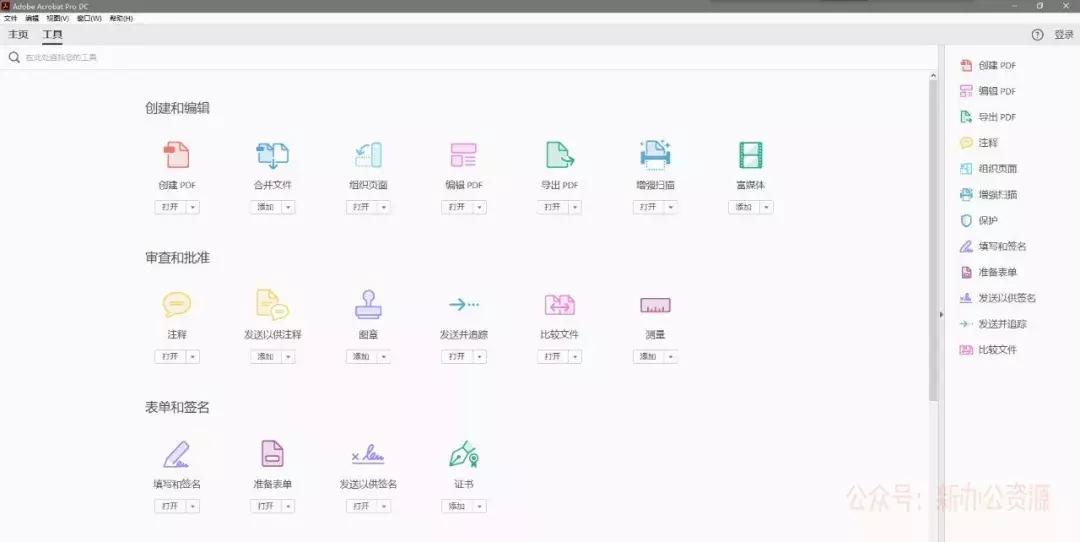Open 保护 shield in right sidebar

coord(979,220)
